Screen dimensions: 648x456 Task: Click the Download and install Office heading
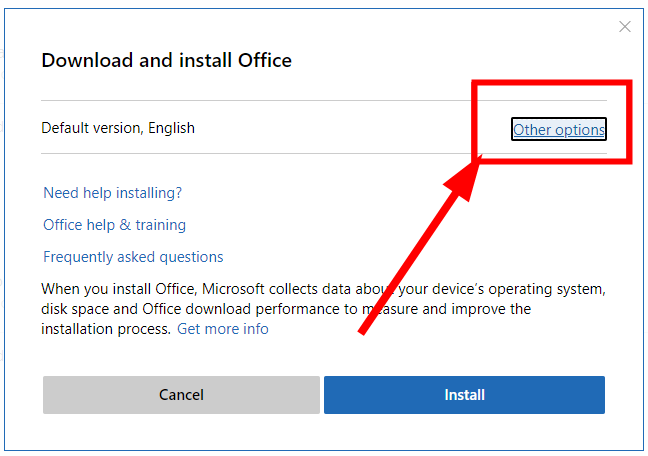point(166,60)
